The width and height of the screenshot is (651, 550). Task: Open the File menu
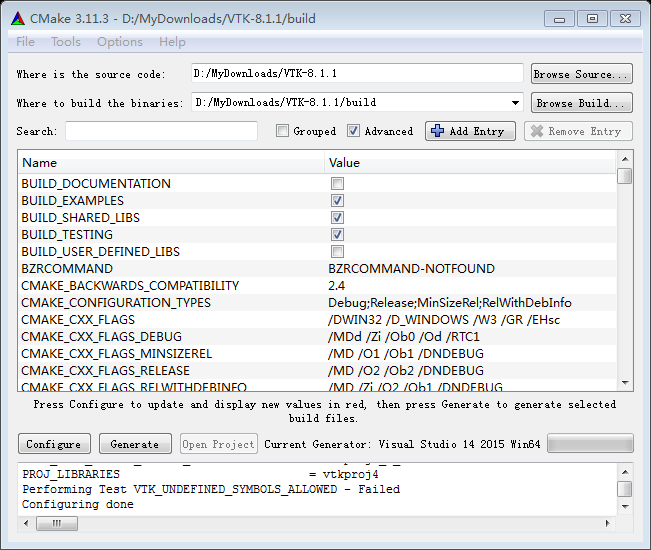point(25,42)
